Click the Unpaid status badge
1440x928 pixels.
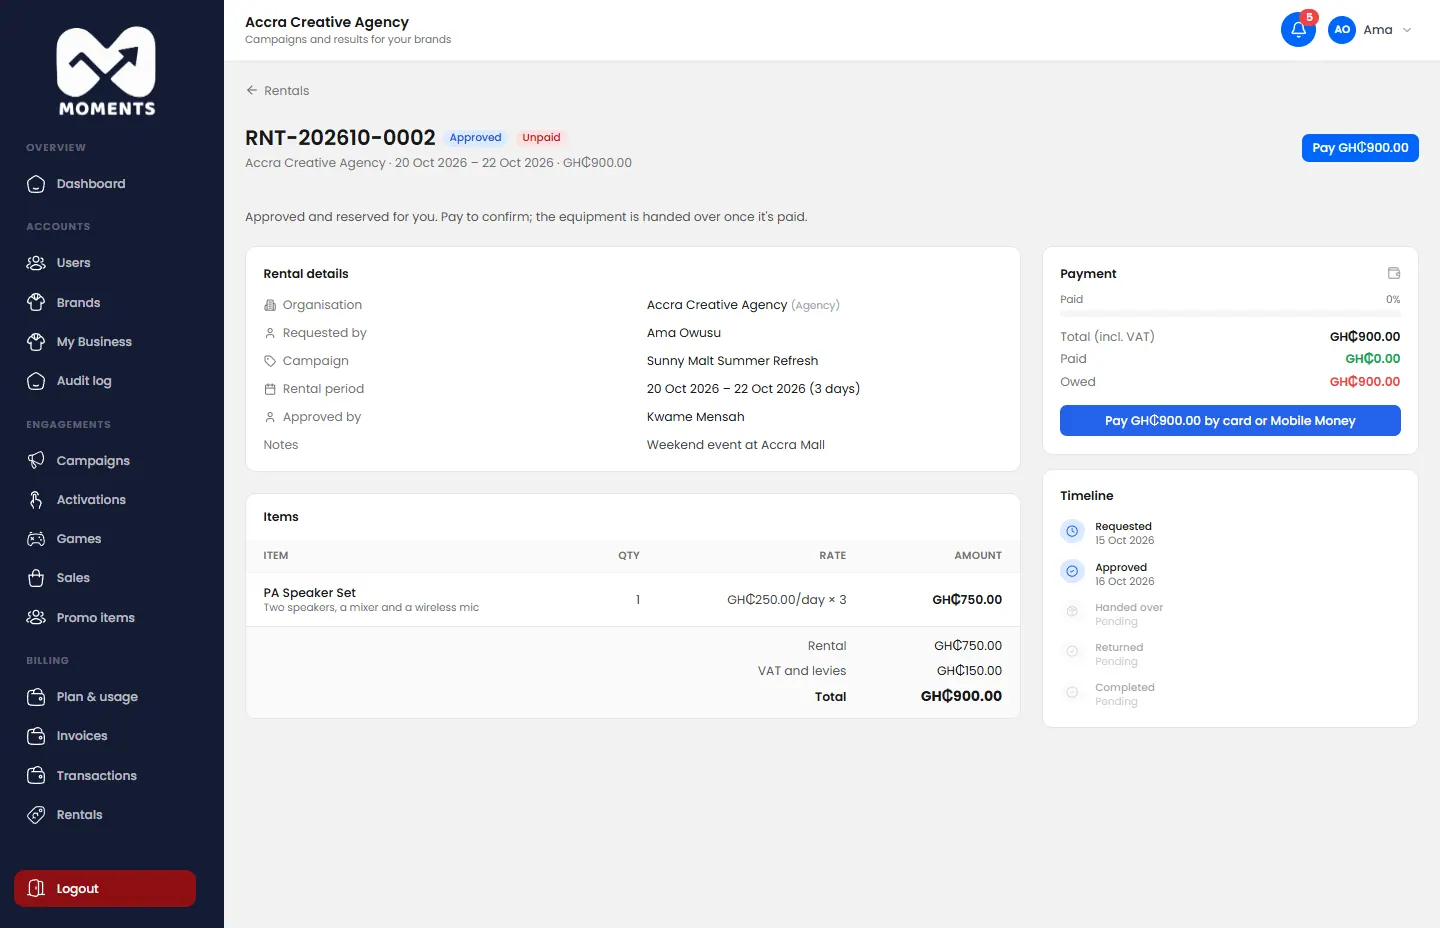point(541,138)
